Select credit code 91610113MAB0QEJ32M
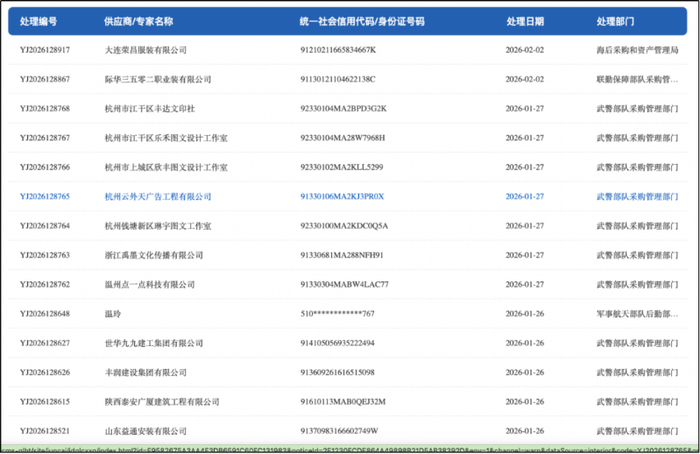 tap(343, 402)
